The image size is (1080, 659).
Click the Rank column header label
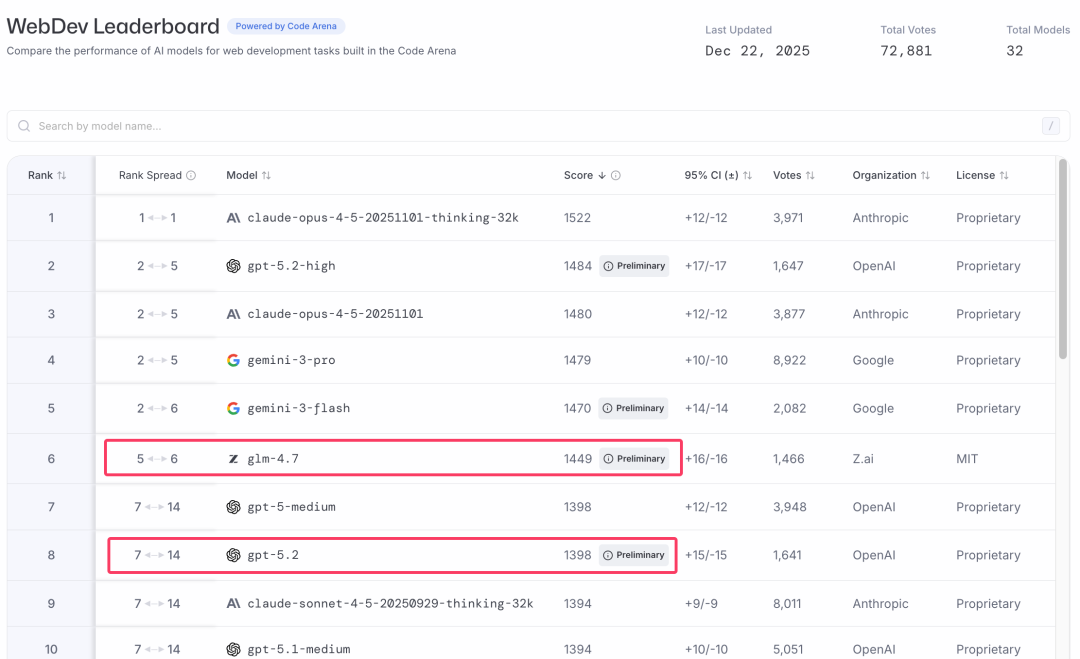click(40, 176)
